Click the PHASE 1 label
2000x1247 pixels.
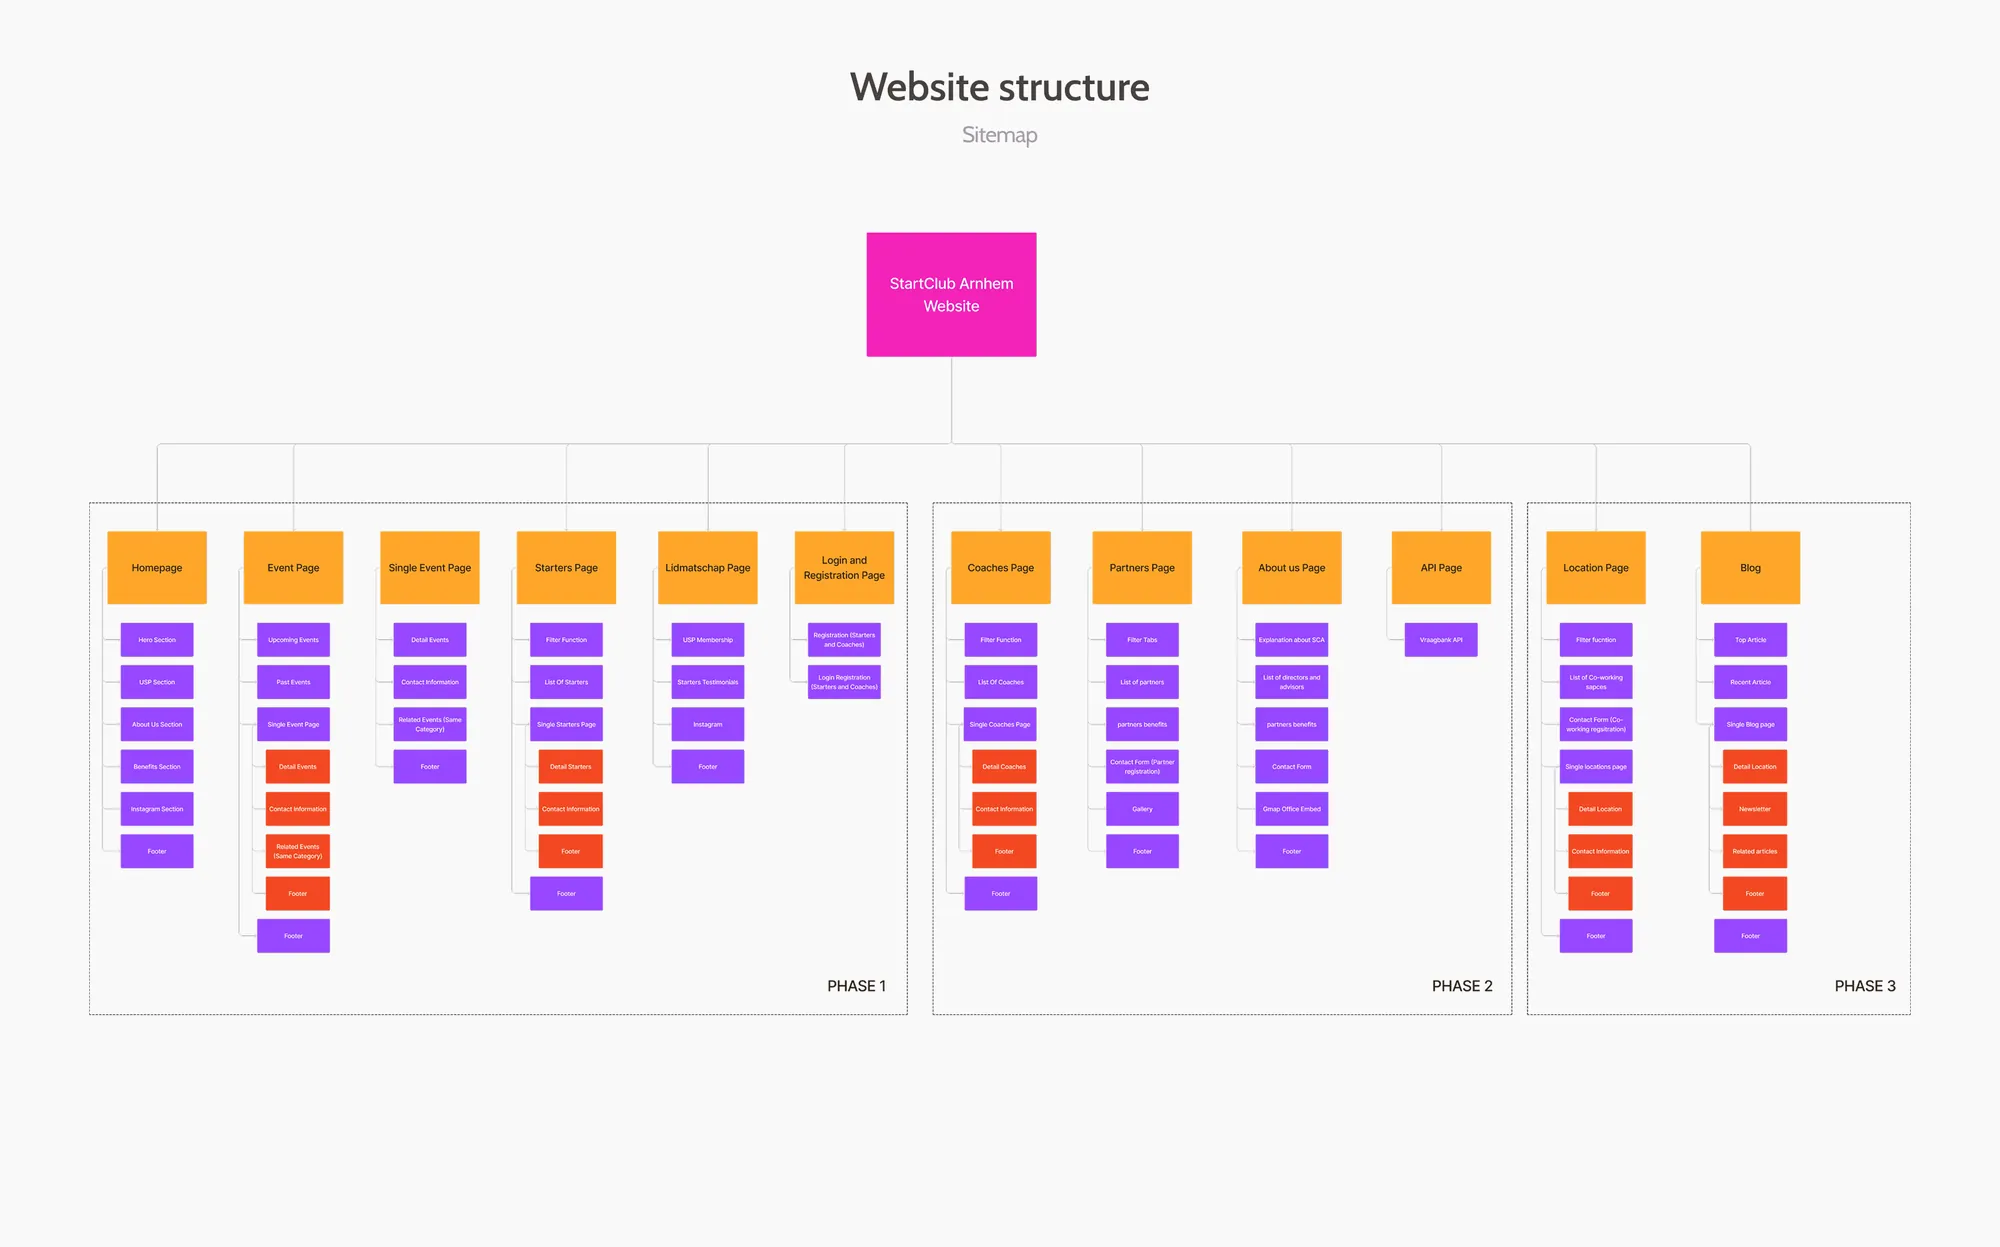pyautogui.click(x=856, y=986)
